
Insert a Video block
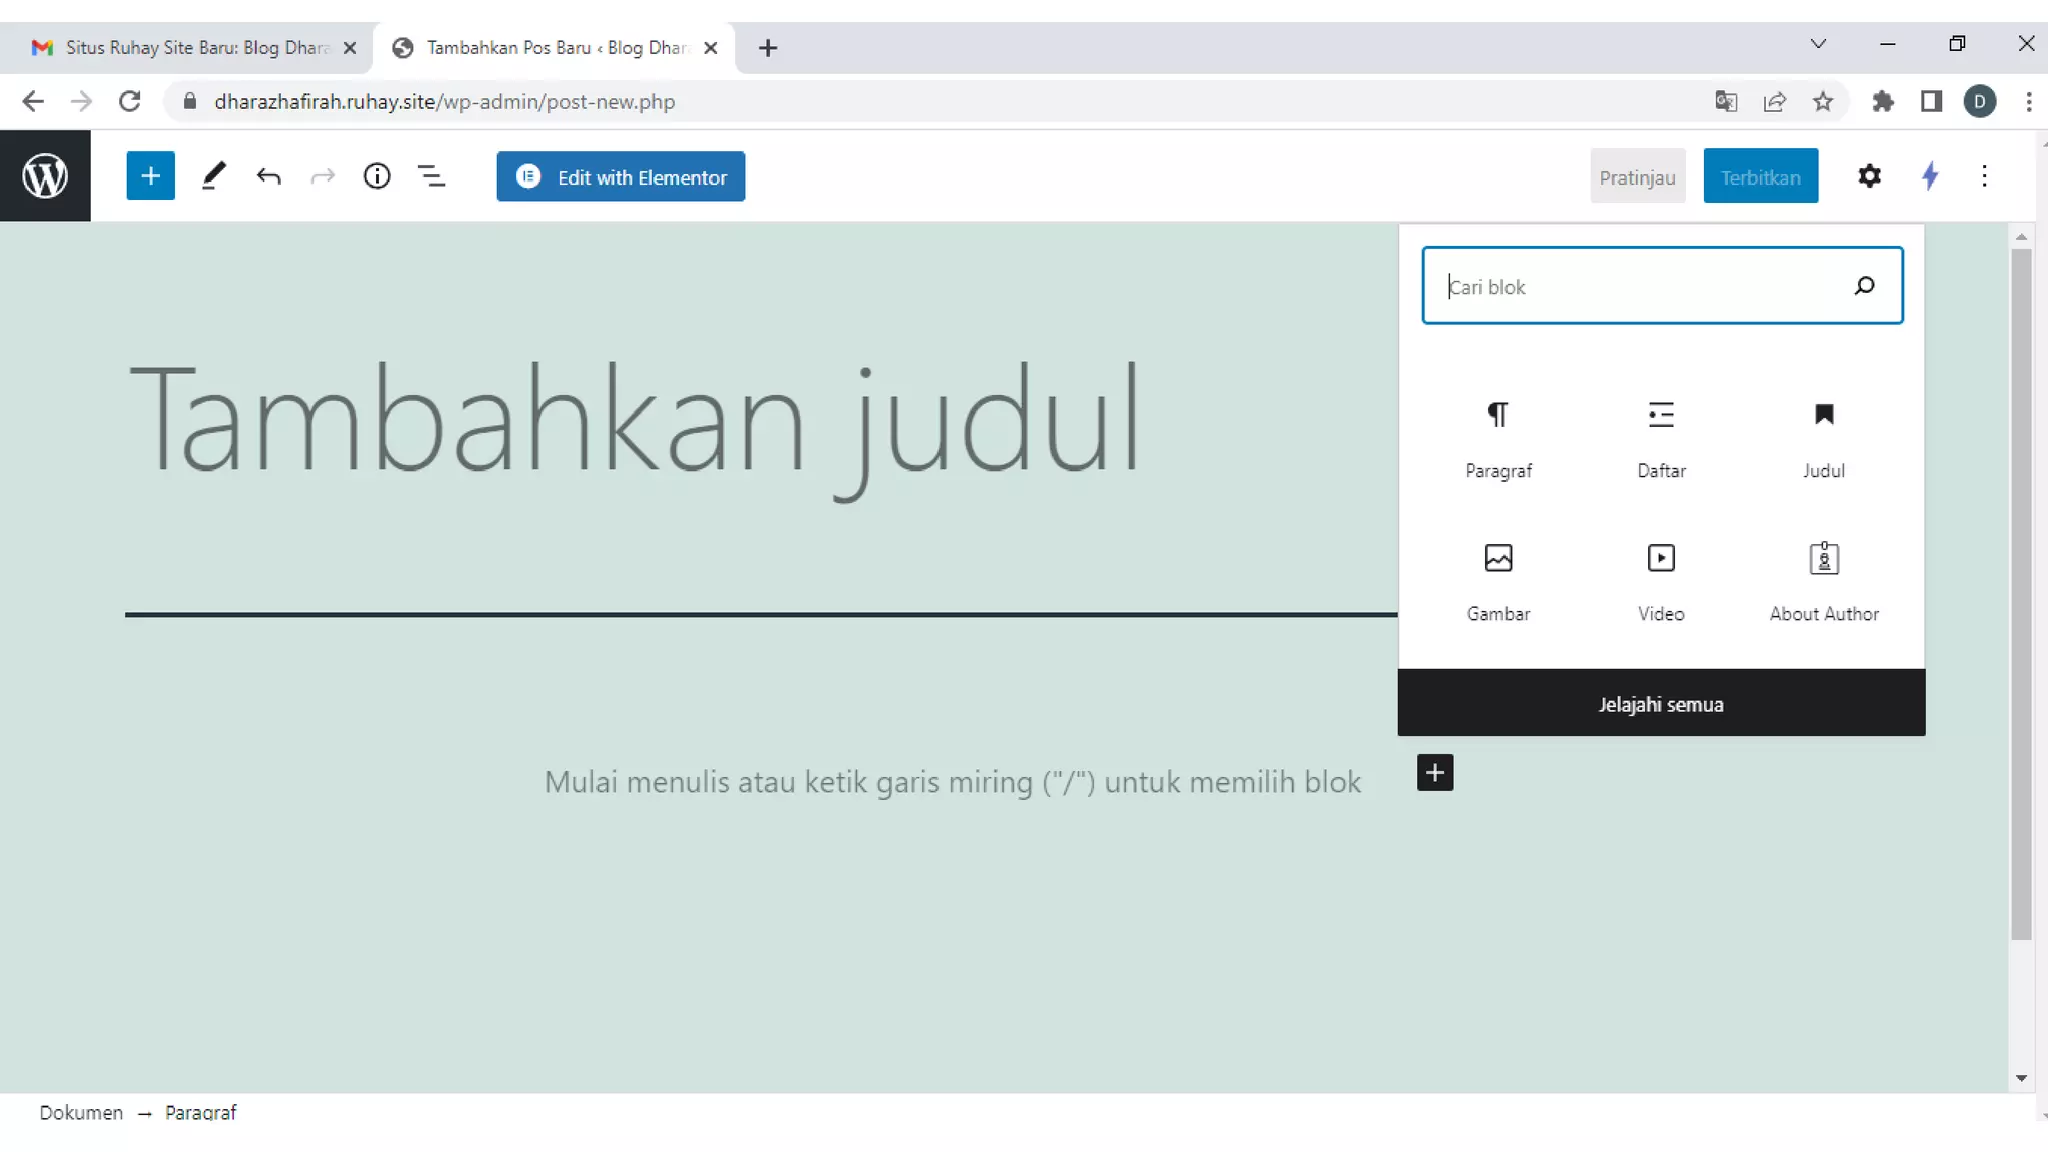1661,581
